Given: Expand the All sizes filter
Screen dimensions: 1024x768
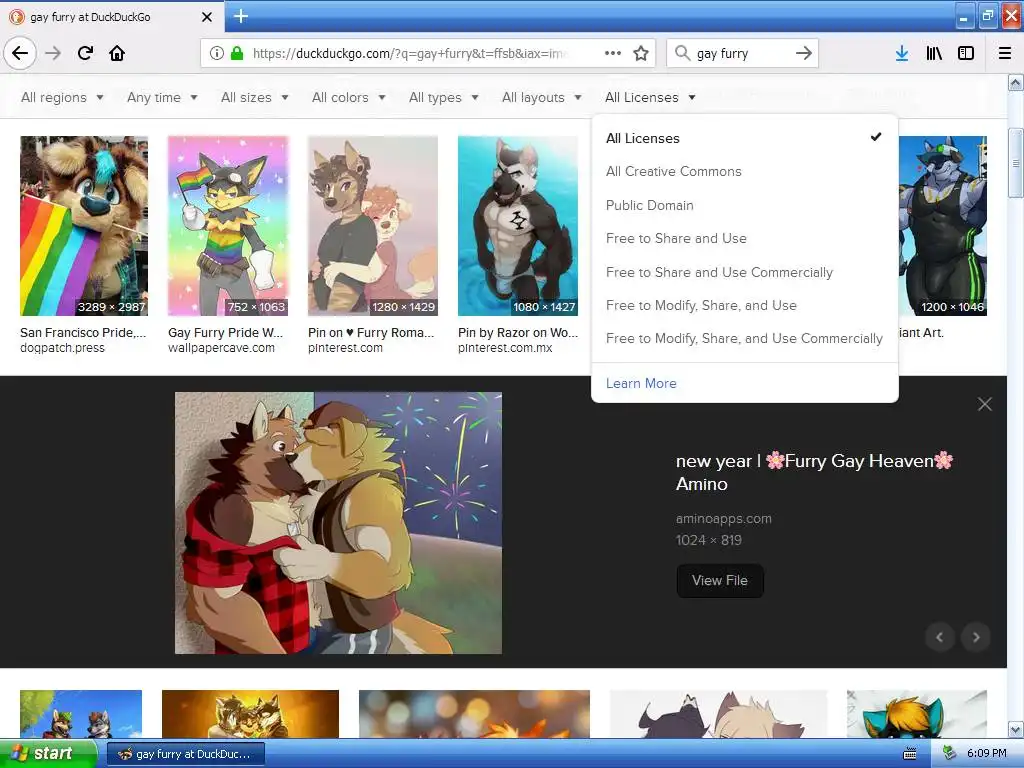Looking at the screenshot, I should click(x=255, y=97).
